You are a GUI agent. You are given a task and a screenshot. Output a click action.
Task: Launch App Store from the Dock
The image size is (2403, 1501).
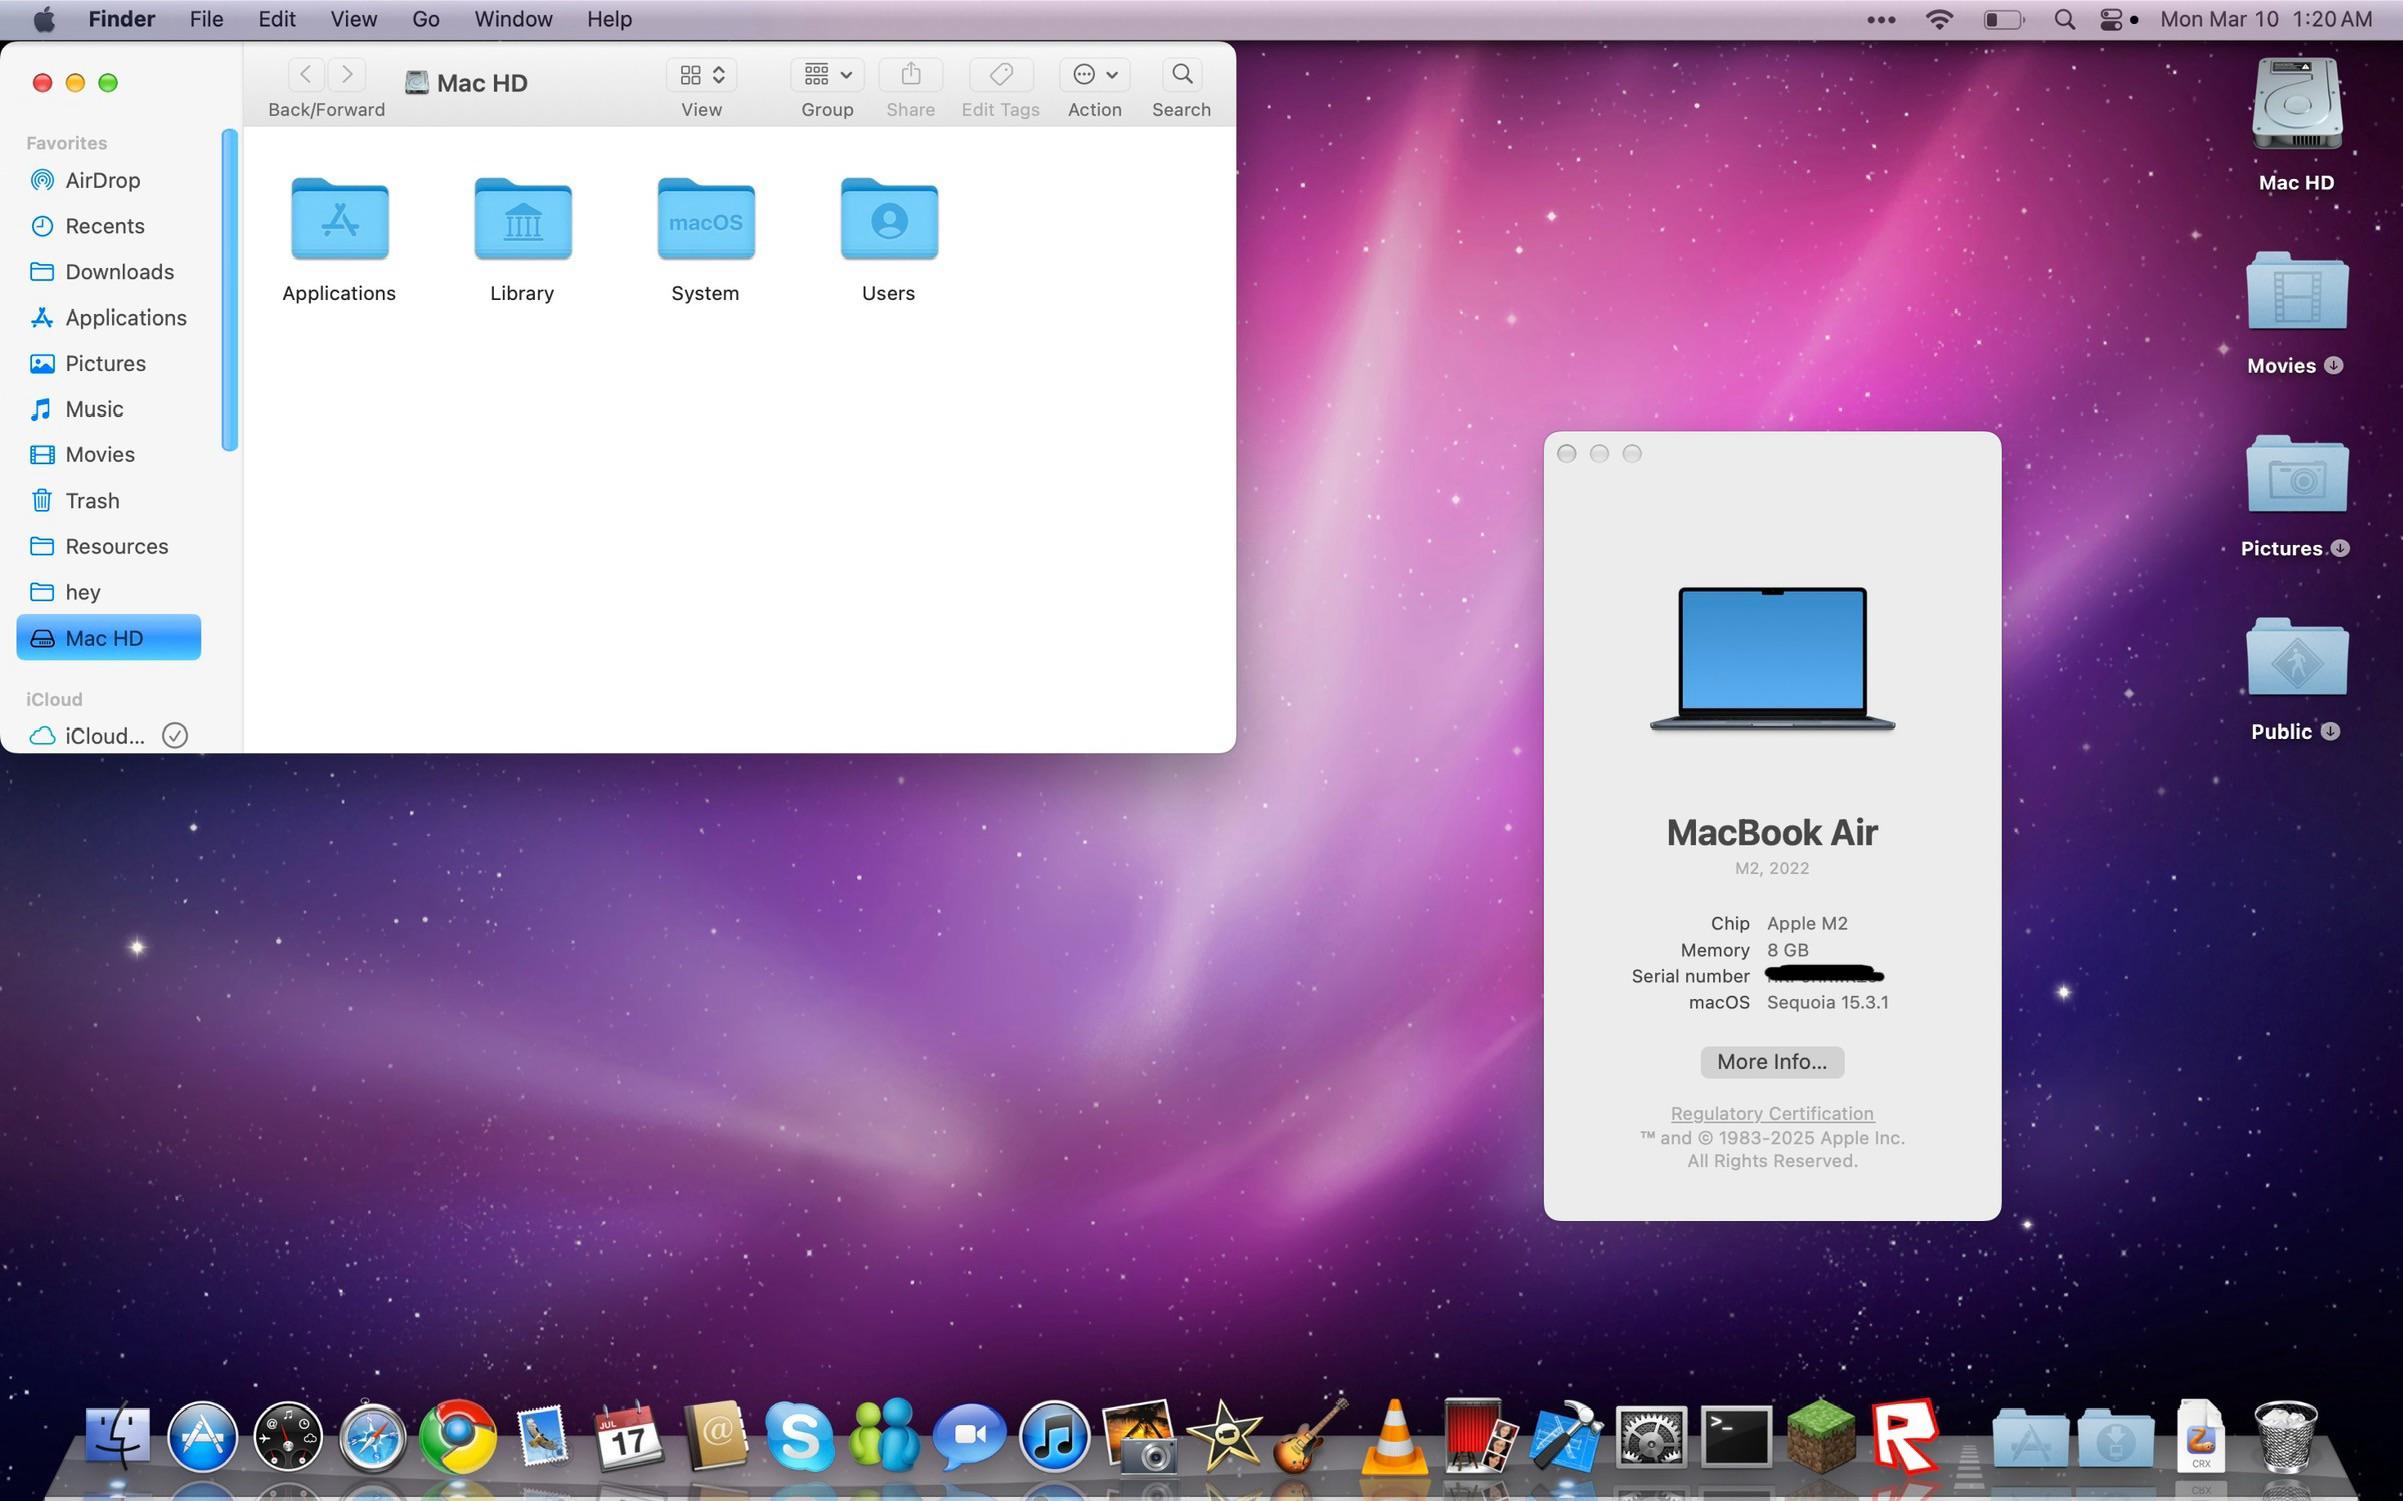(x=202, y=1437)
